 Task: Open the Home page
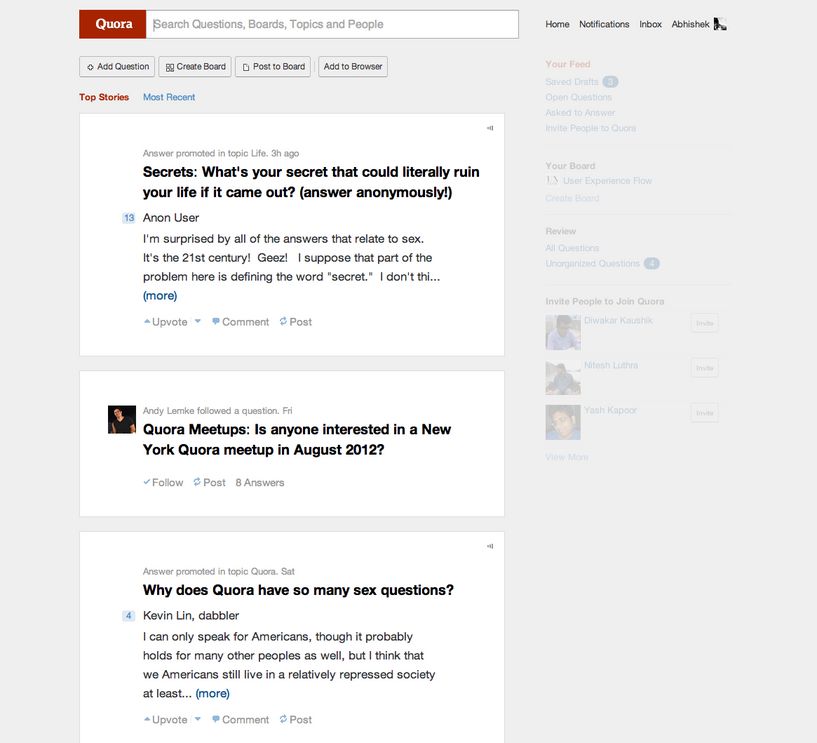[557, 24]
